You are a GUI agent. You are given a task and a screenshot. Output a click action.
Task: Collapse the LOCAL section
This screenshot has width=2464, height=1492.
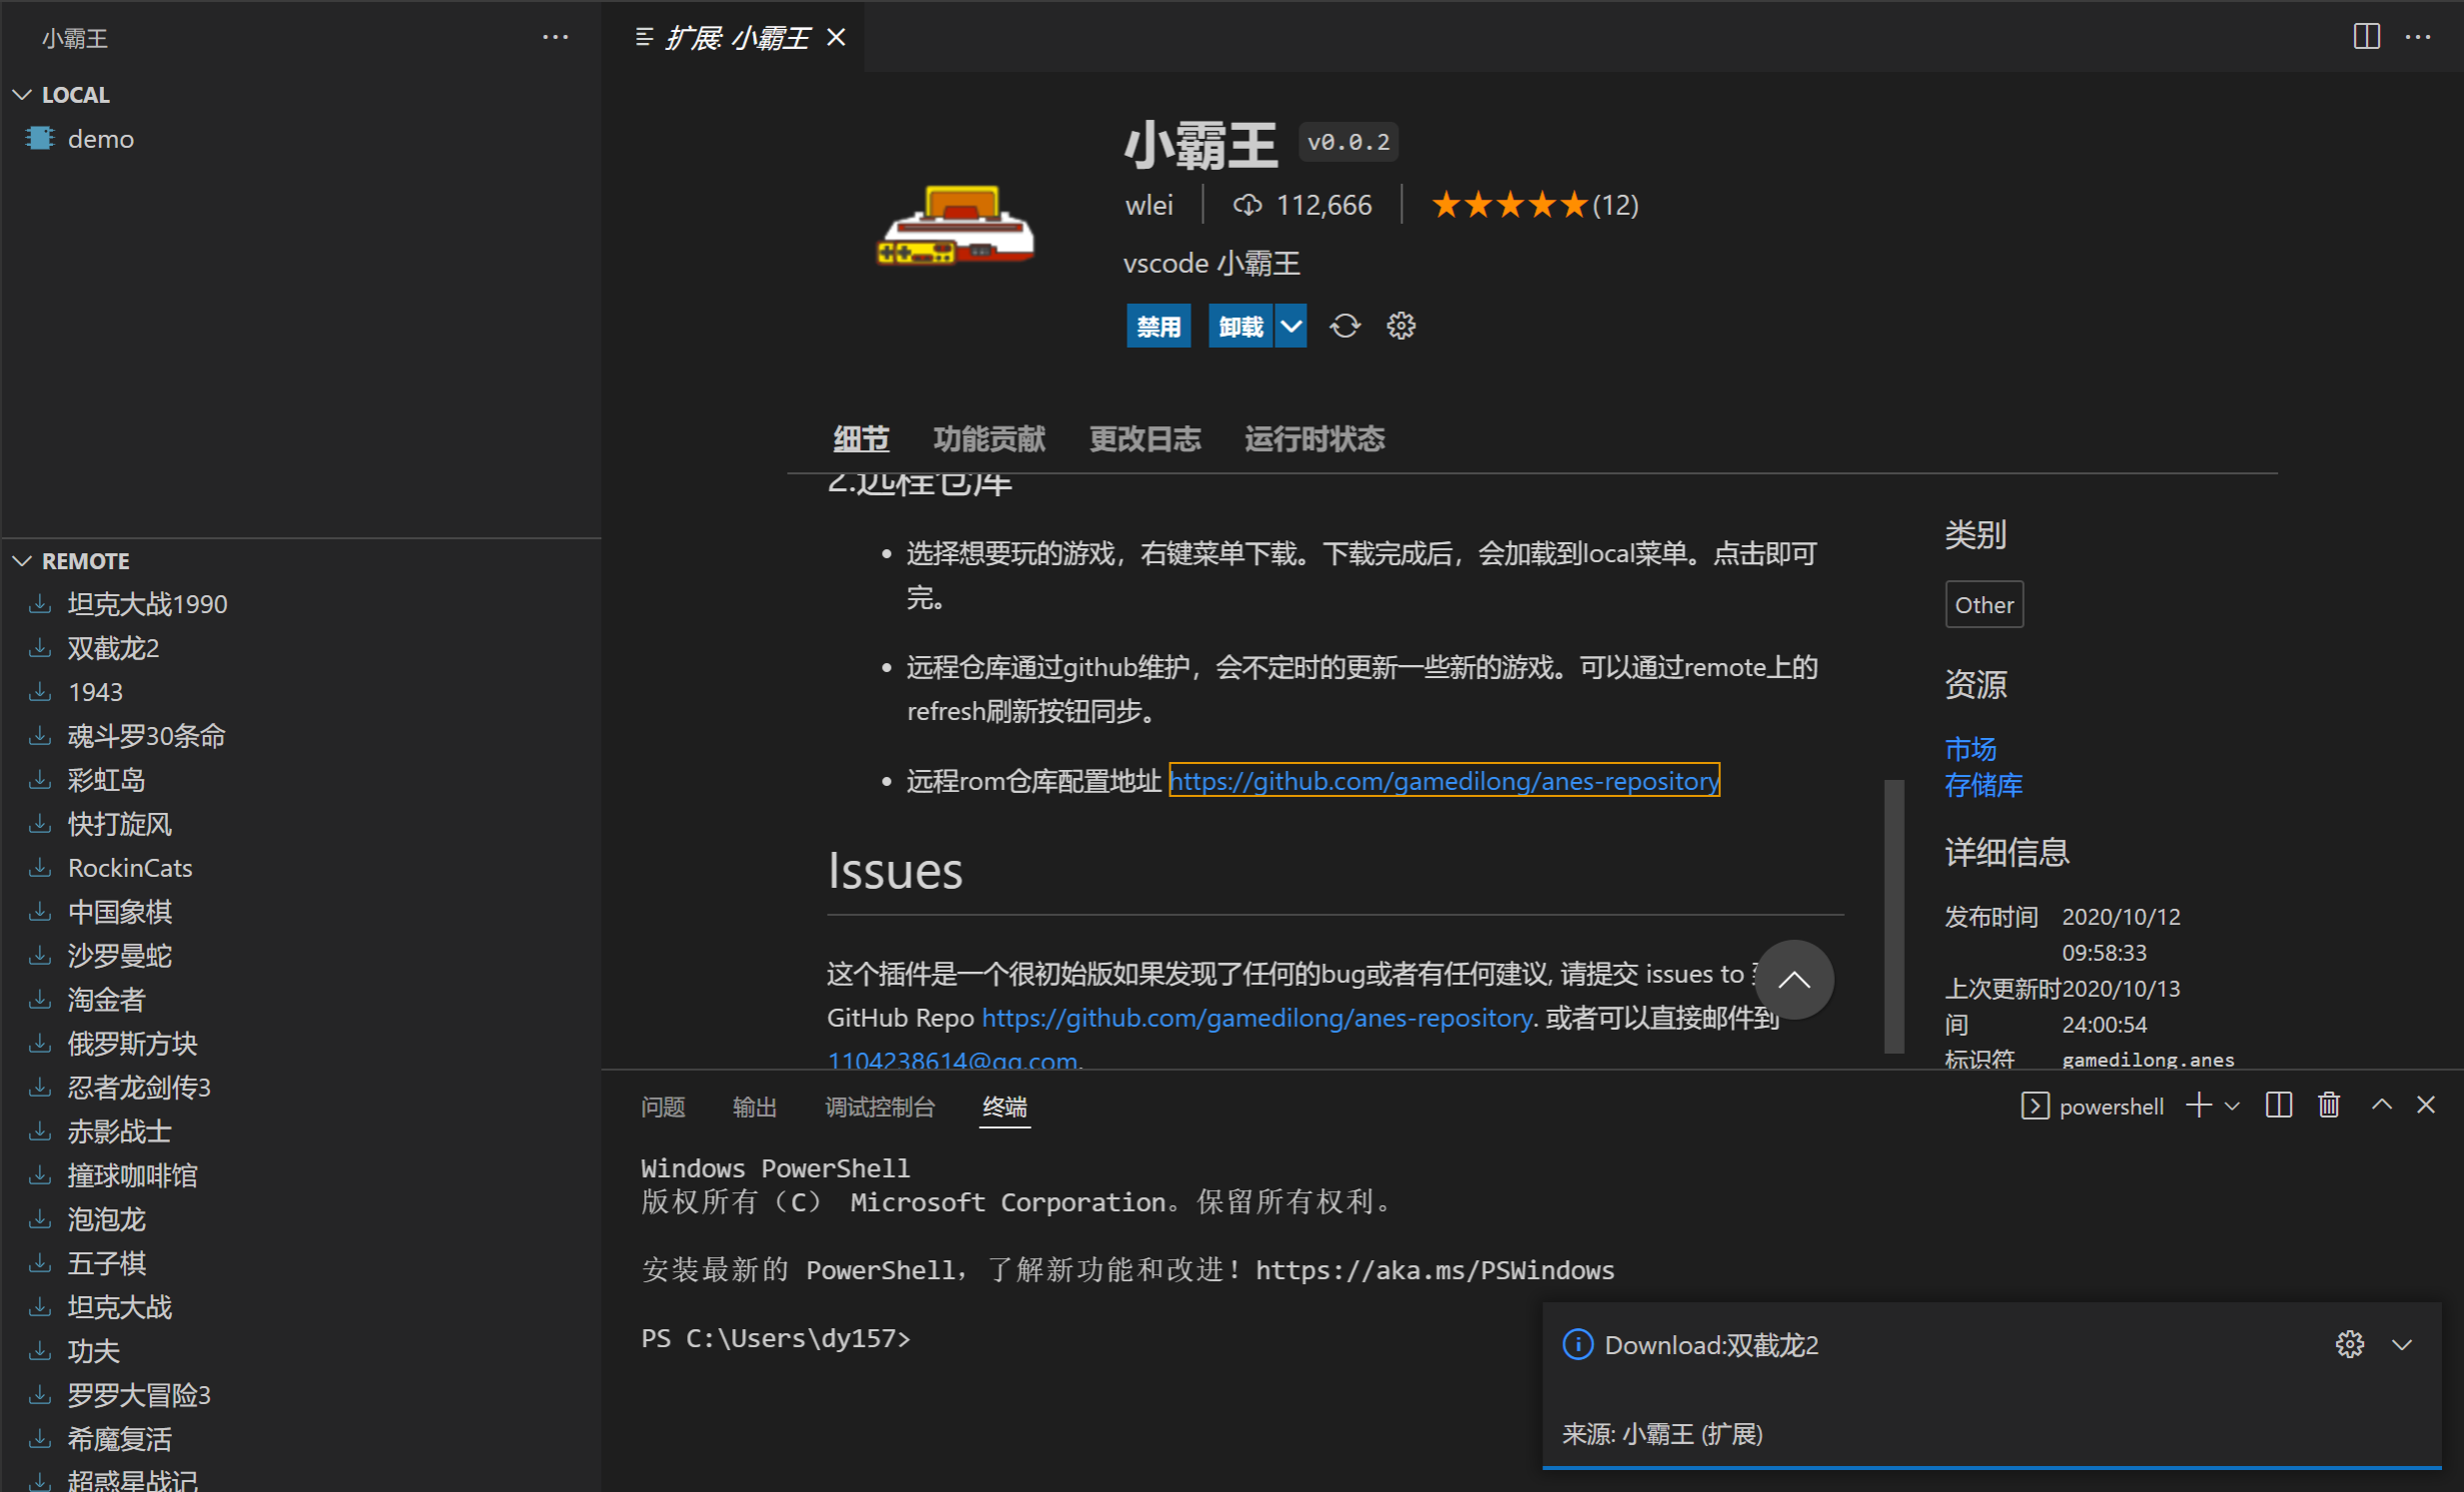23,95
